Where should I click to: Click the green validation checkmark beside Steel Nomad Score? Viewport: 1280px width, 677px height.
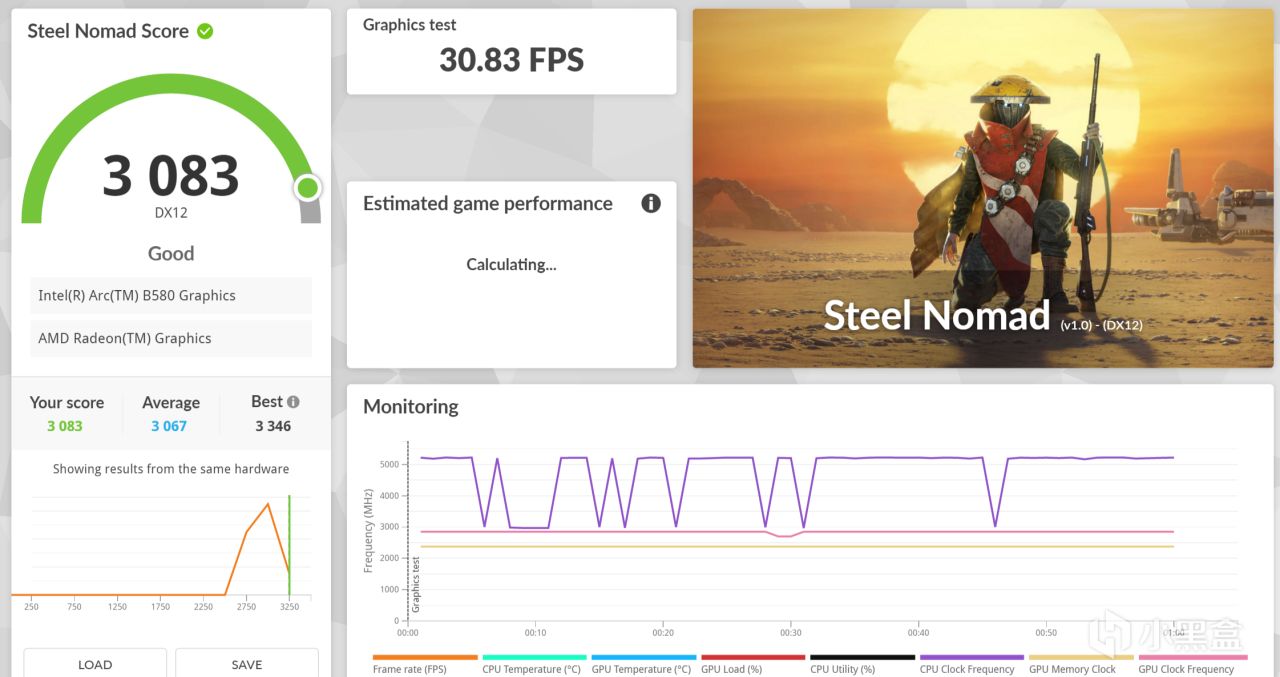[205, 31]
